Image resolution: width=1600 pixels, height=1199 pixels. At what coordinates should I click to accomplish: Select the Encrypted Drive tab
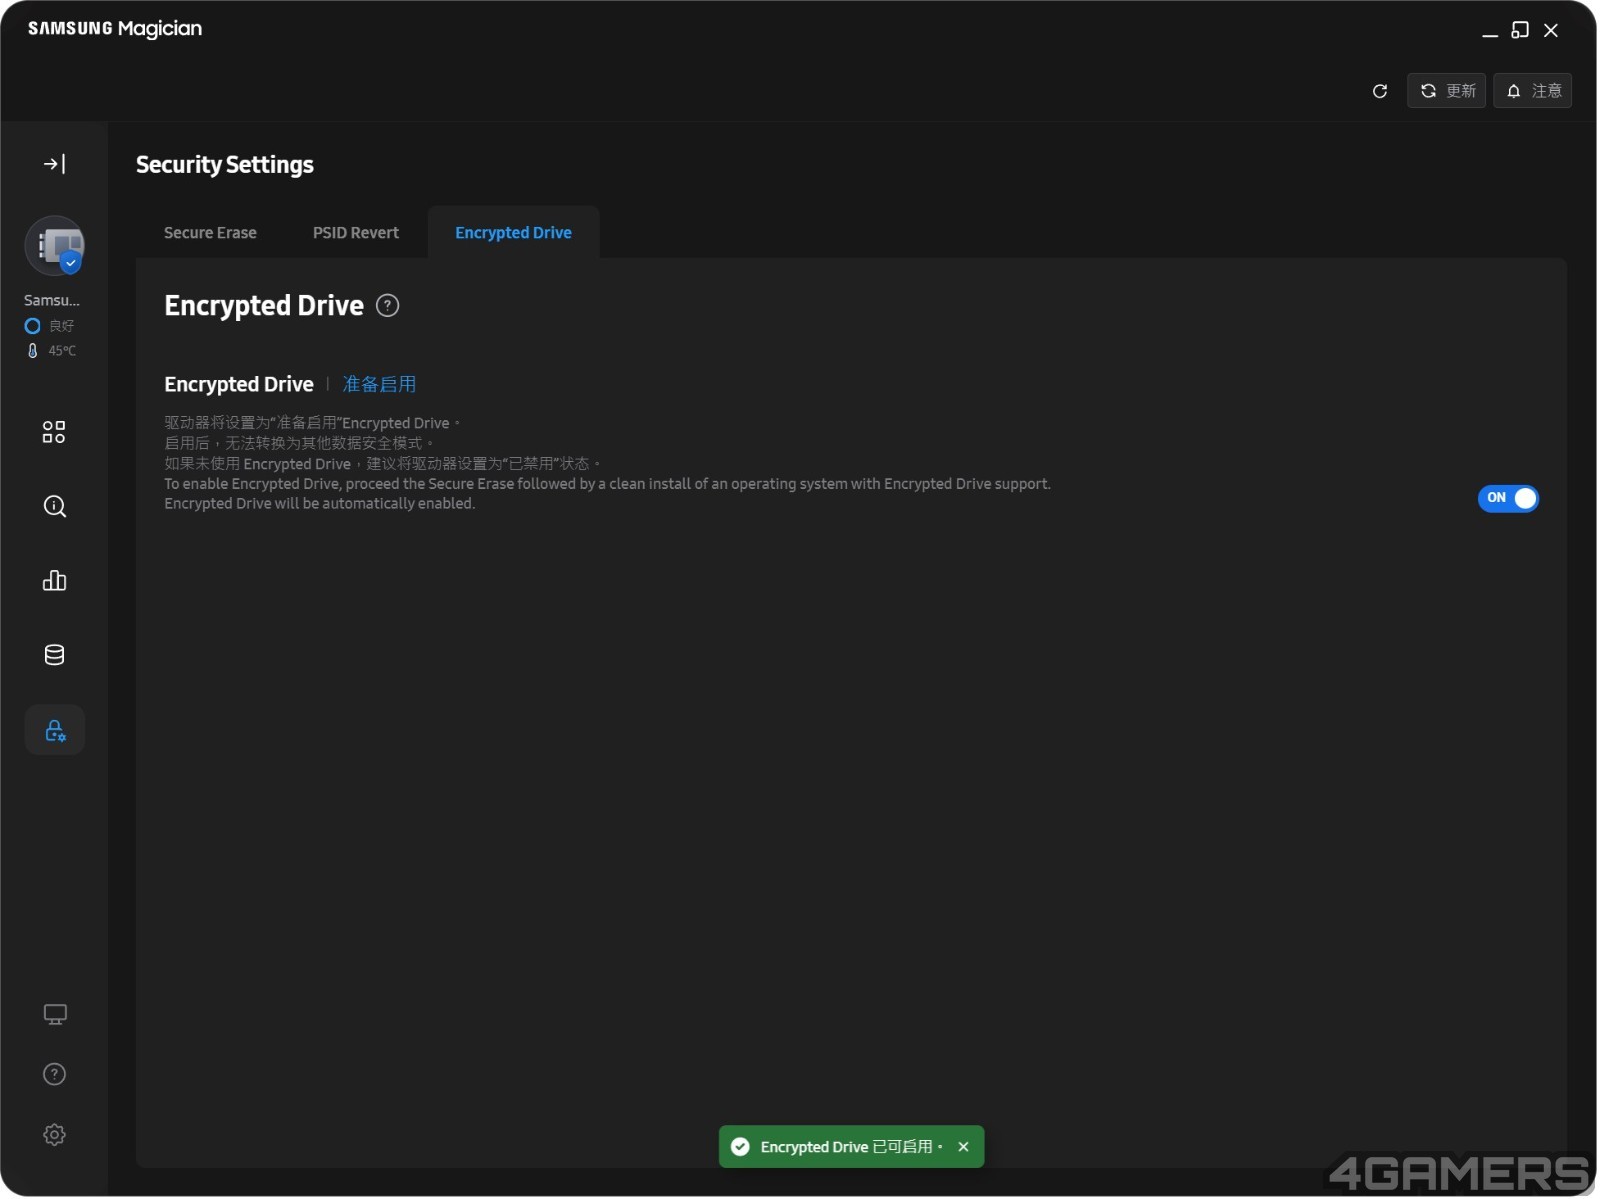click(514, 233)
